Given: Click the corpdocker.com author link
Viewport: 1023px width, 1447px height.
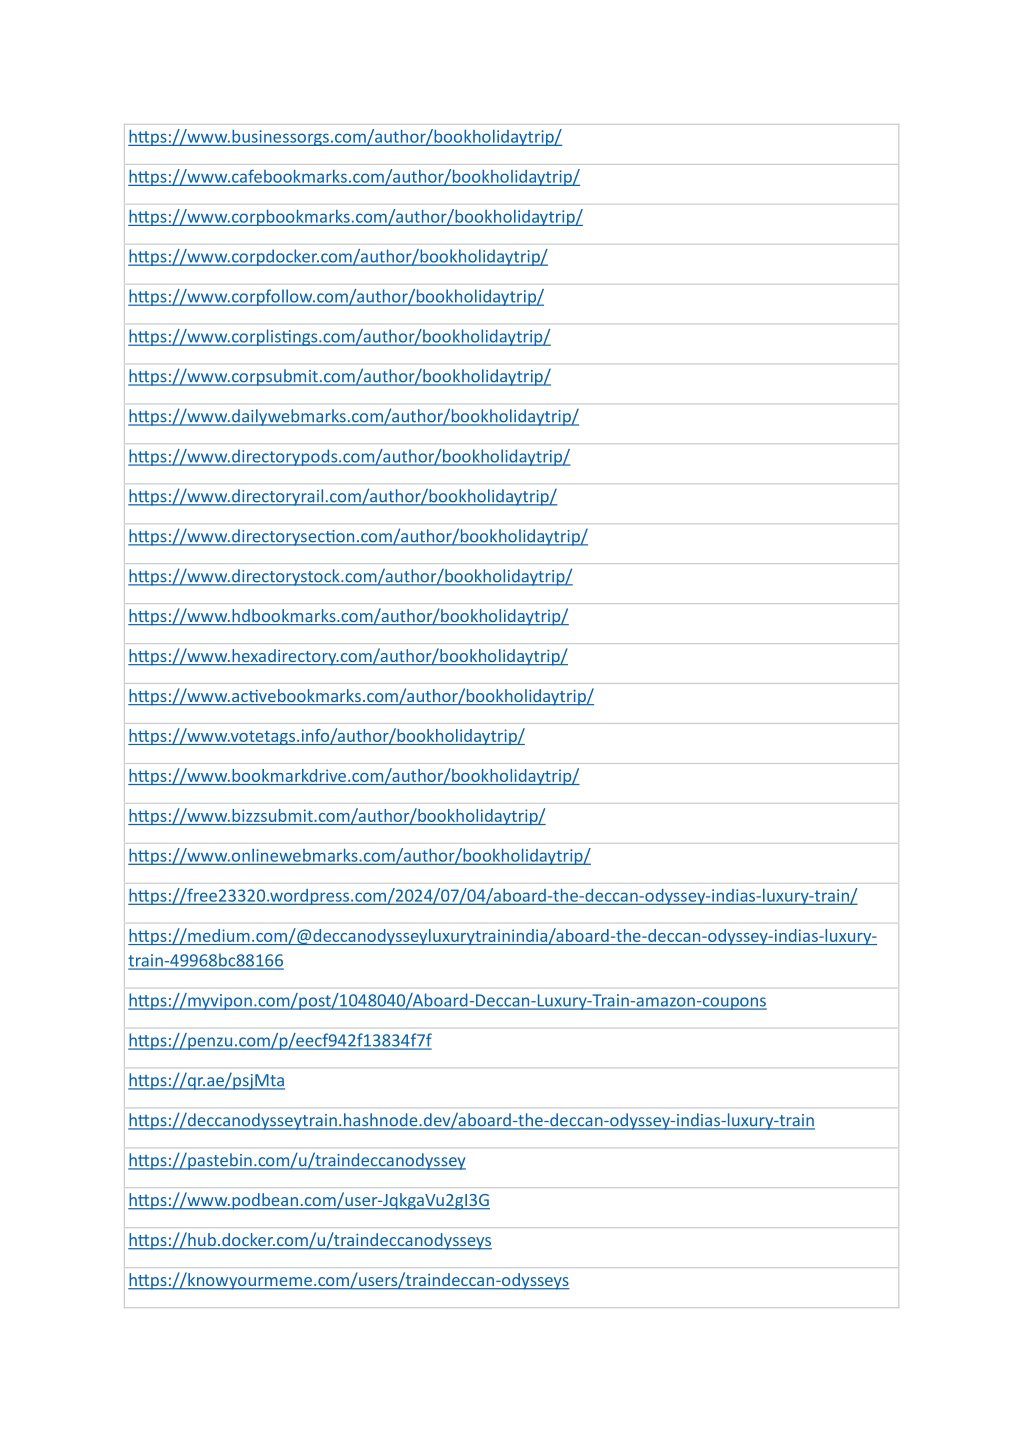Looking at the screenshot, I should click(x=338, y=257).
